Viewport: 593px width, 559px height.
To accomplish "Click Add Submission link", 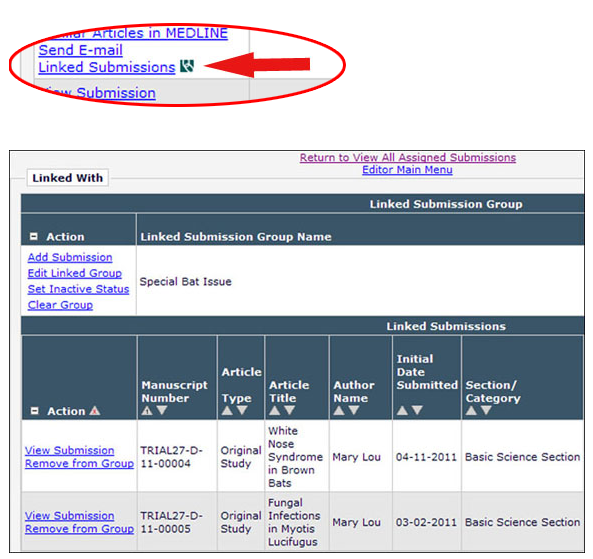I will tap(70, 257).
